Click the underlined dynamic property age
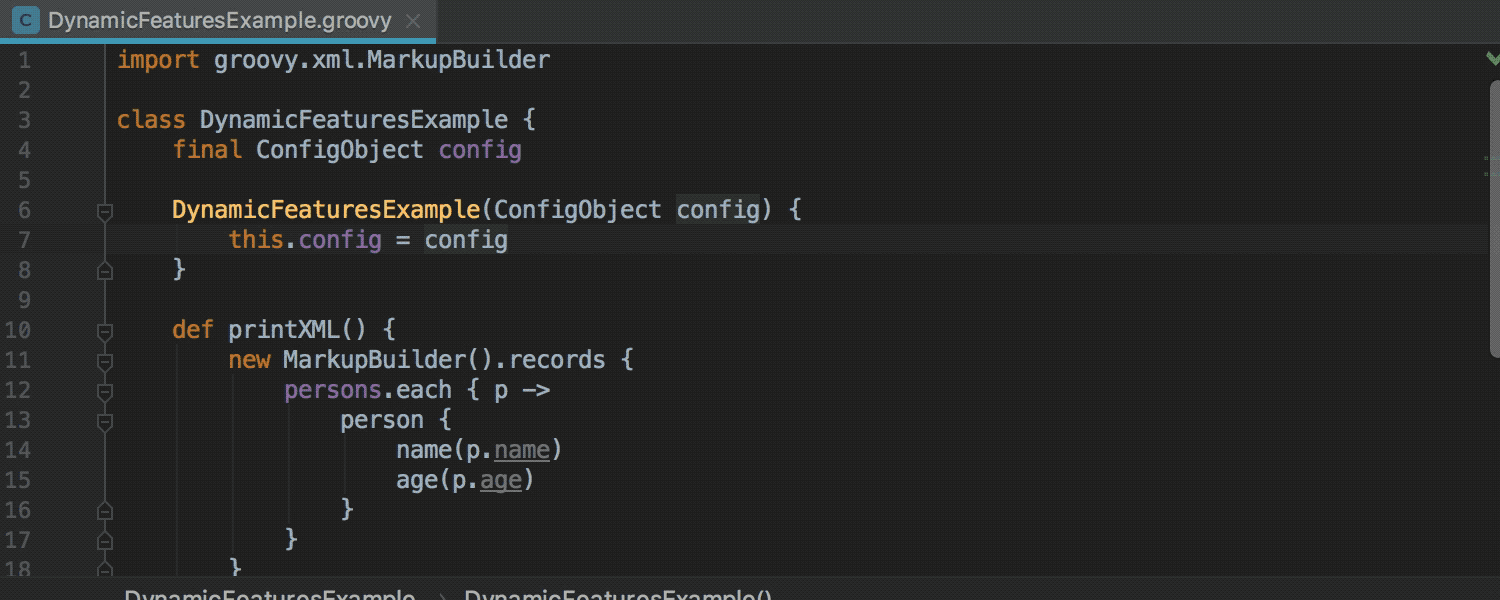This screenshot has width=1500, height=600. click(x=499, y=479)
